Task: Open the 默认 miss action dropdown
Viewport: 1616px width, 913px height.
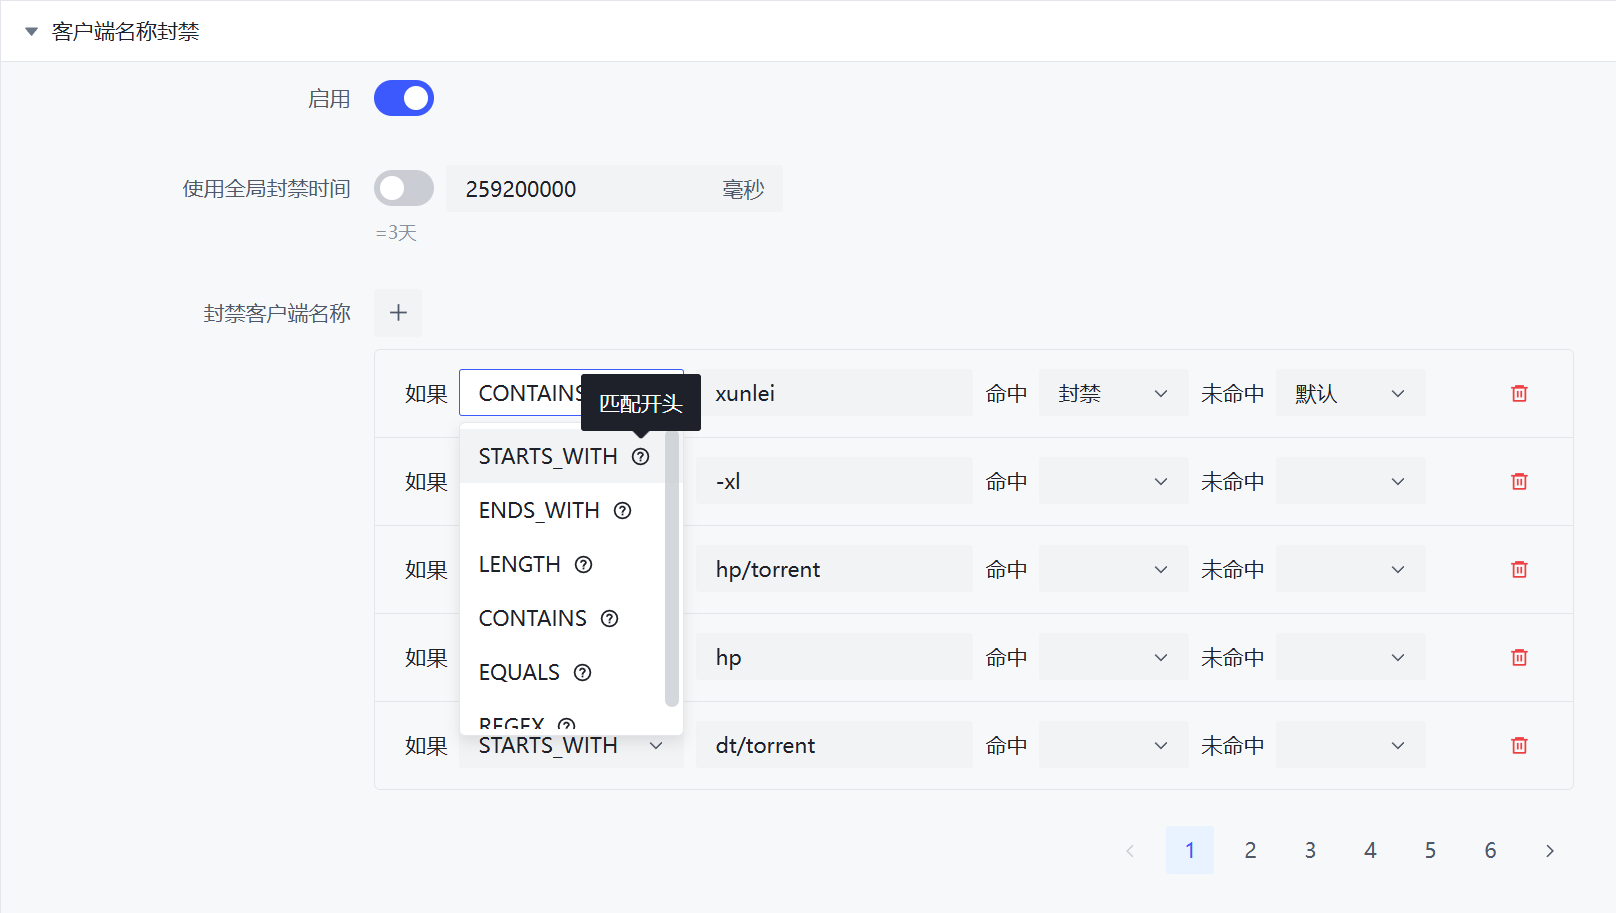Action: (x=1349, y=394)
